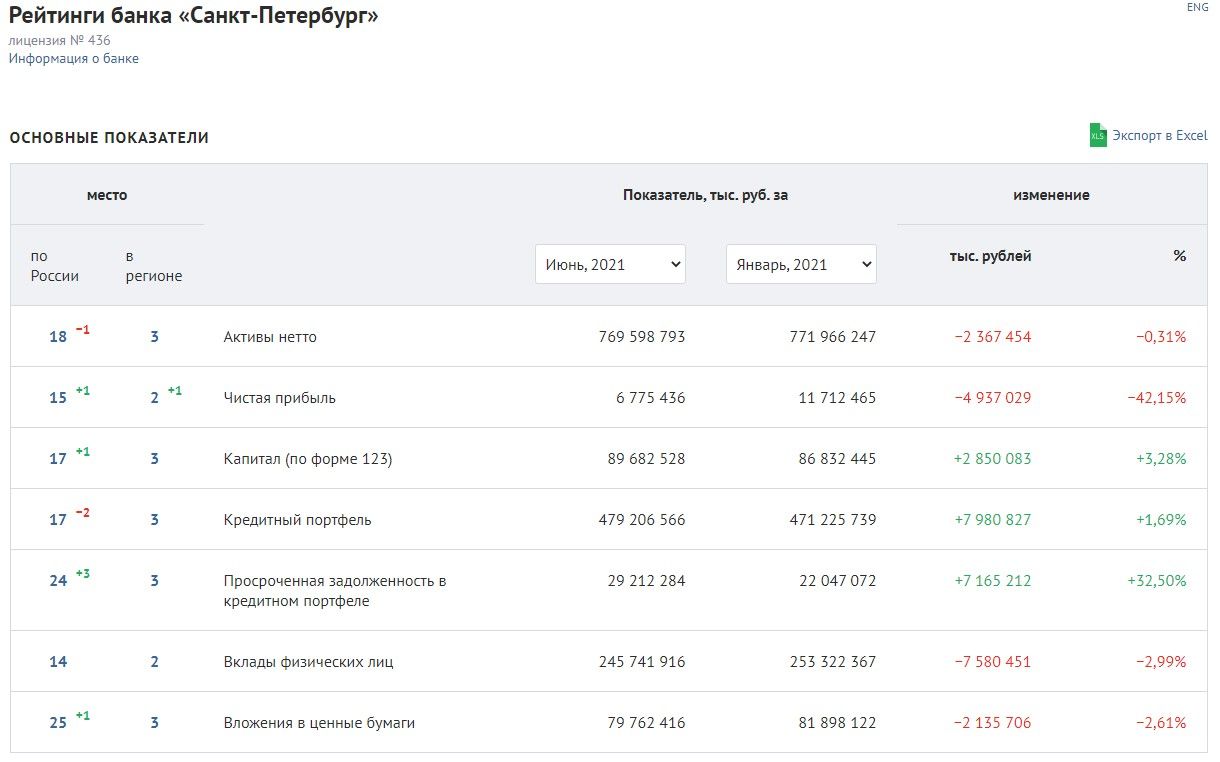Viewport: 1220px width, 762px height.
Task: Click Russia rank 15 for Чистая прибыль
Action: click(x=58, y=398)
